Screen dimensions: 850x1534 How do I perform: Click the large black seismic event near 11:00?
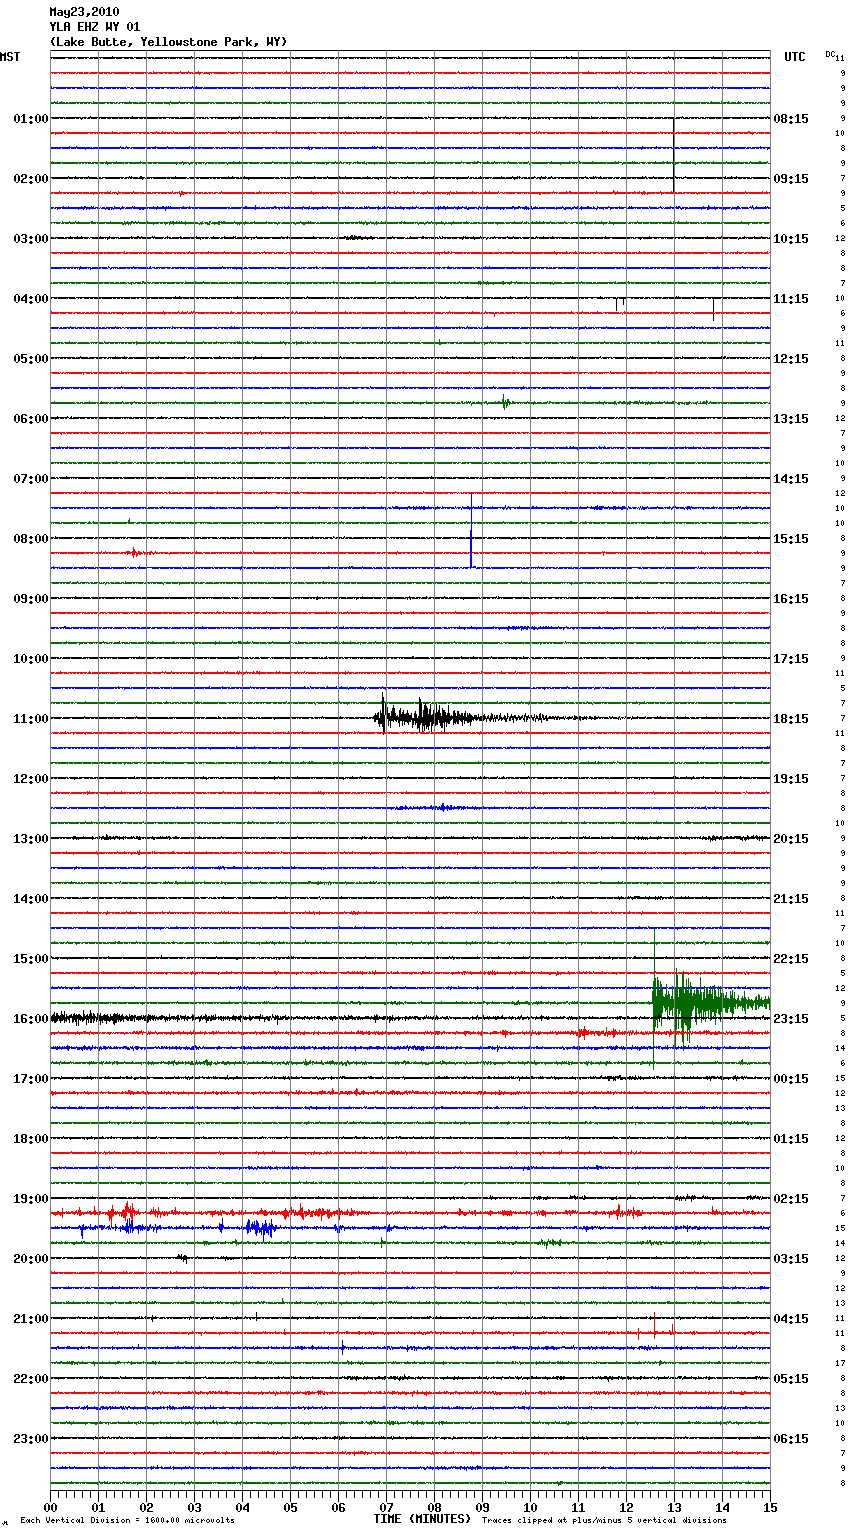pyautogui.click(x=425, y=717)
